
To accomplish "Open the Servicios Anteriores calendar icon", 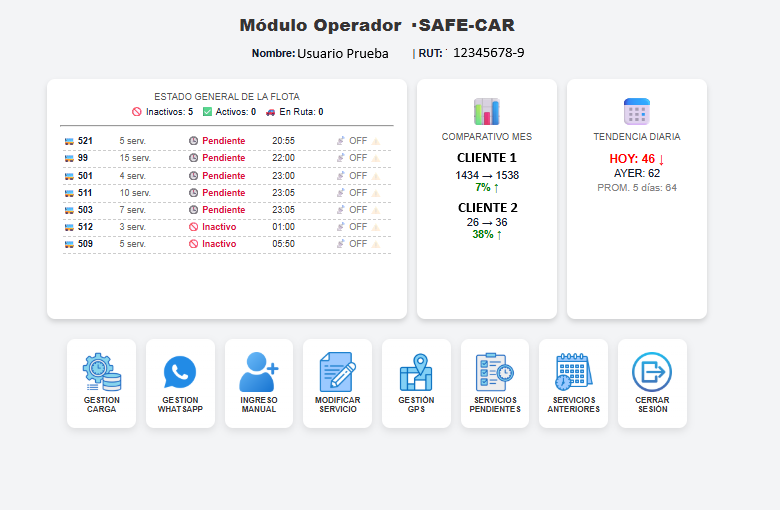I will tap(574, 372).
